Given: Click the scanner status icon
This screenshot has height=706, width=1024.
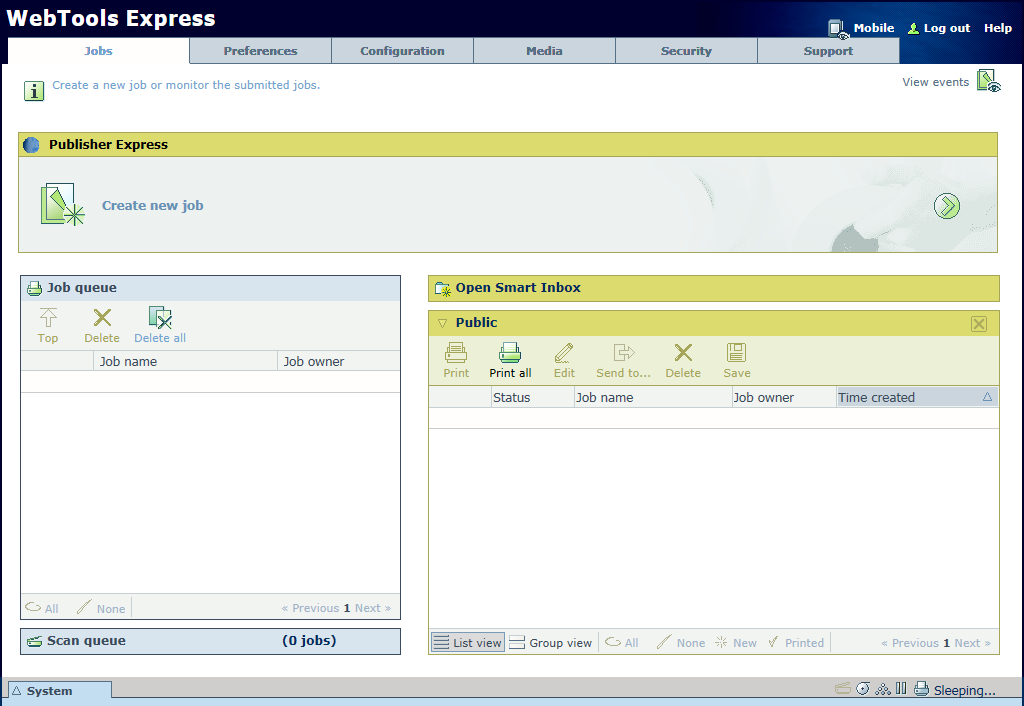Looking at the screenshot, I should pos(843,688).
